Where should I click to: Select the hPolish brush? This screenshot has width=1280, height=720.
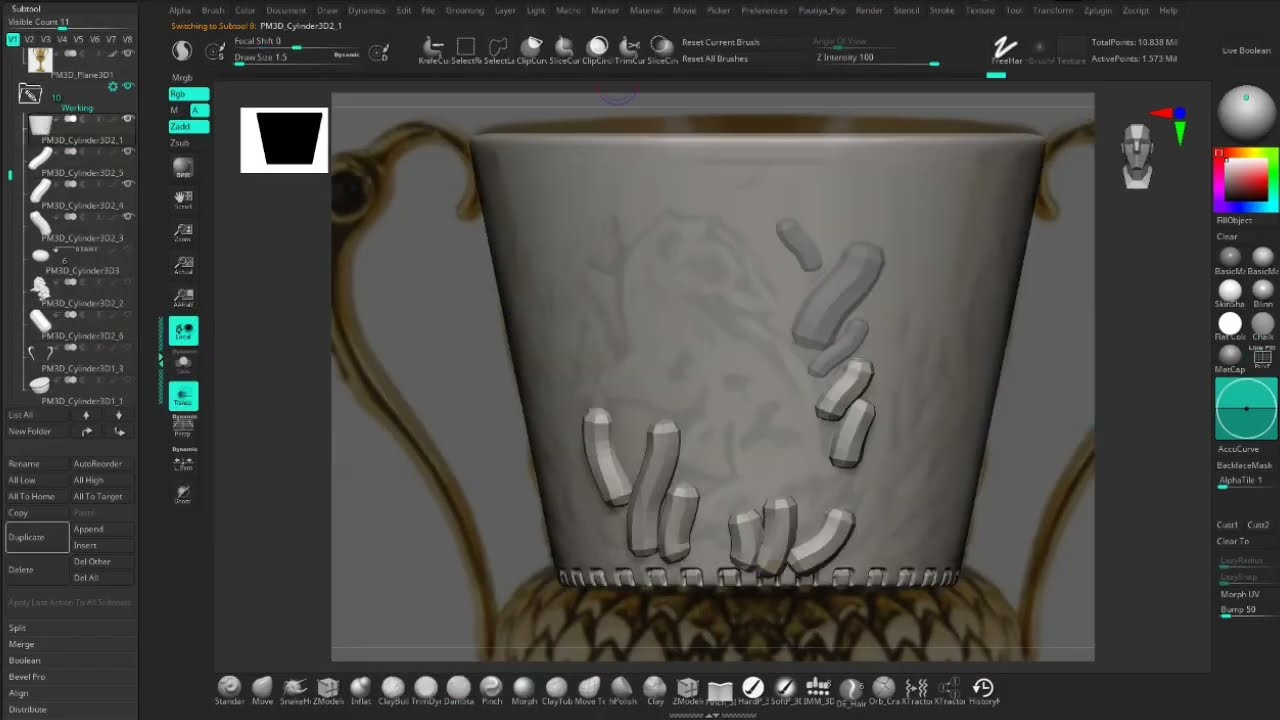pyautogui.click(x=622, y=690)
